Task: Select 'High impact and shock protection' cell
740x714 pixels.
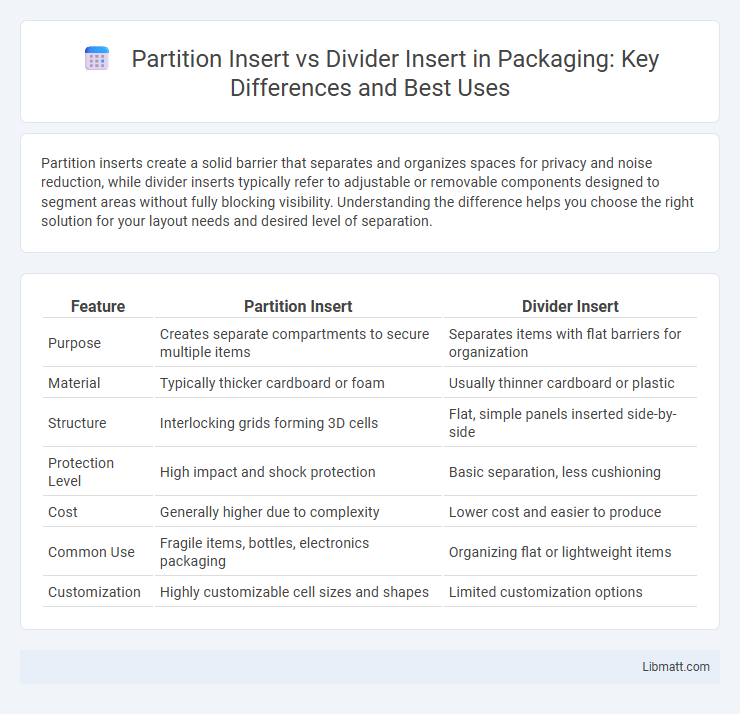Action: pyautogui.click(x=298, y=472)
